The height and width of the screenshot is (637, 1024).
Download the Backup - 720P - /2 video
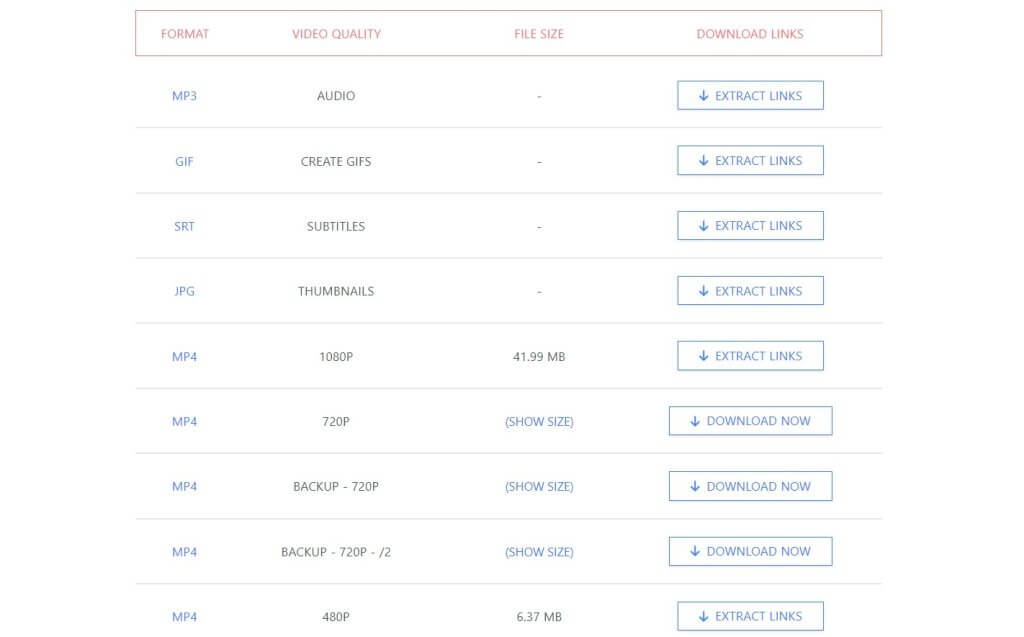(x=750, y=551)
